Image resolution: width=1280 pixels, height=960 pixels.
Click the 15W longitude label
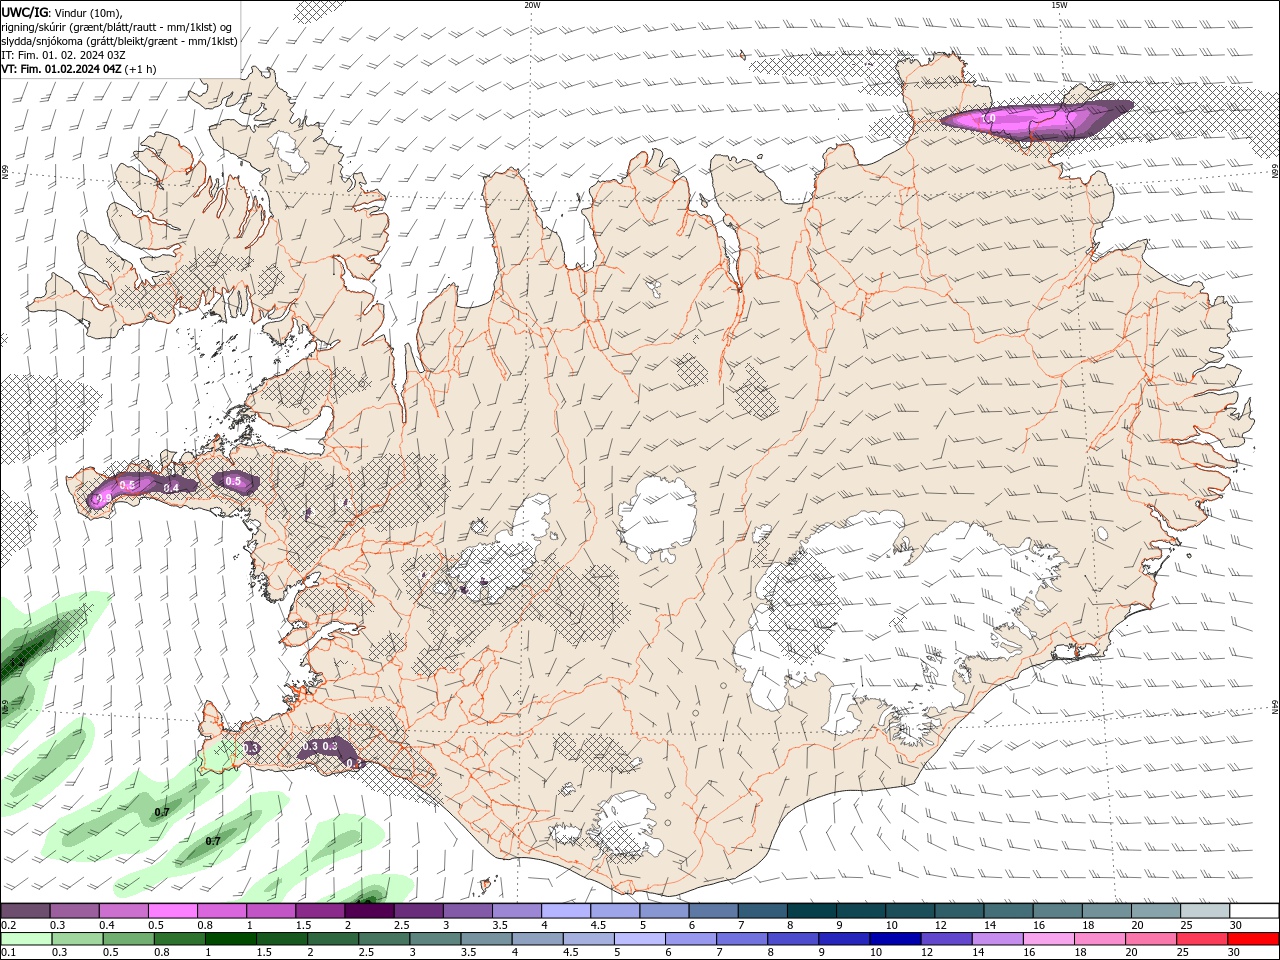[x=1059, y=4]
